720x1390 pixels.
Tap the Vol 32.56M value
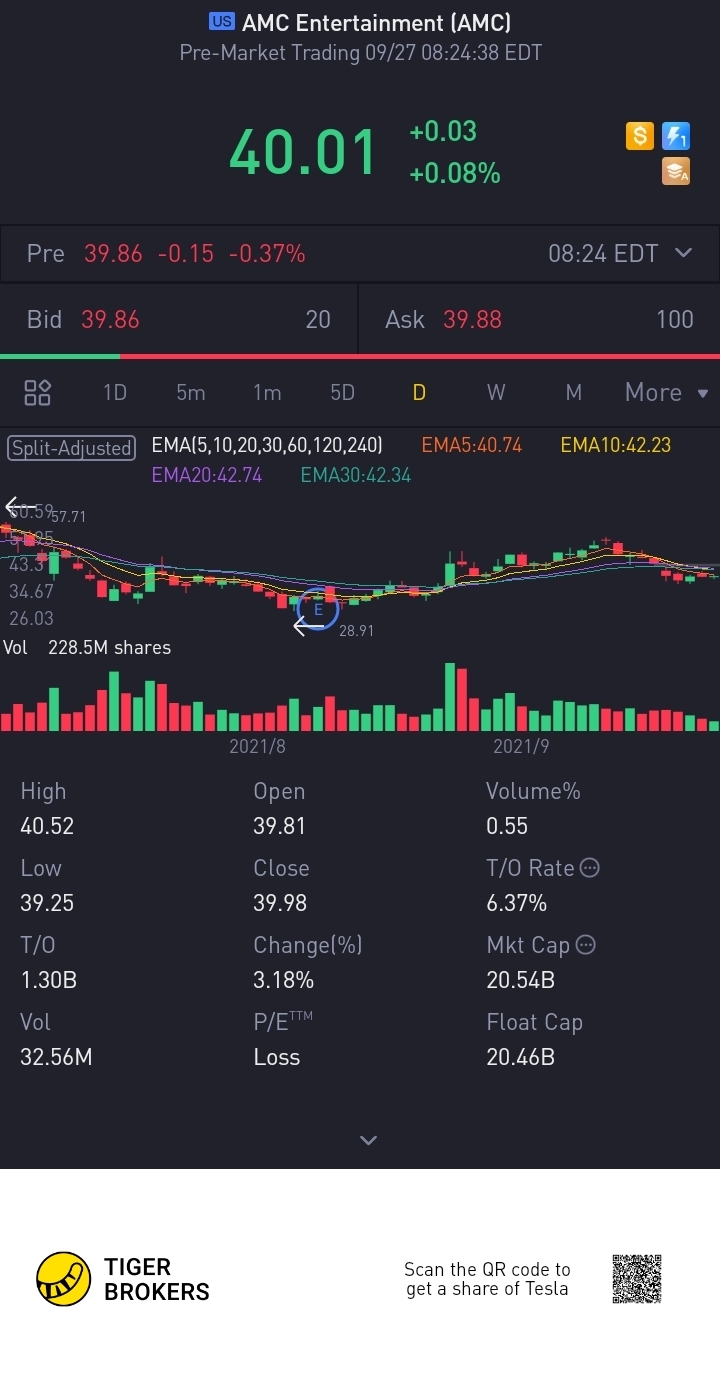(x=56, y=1057)
